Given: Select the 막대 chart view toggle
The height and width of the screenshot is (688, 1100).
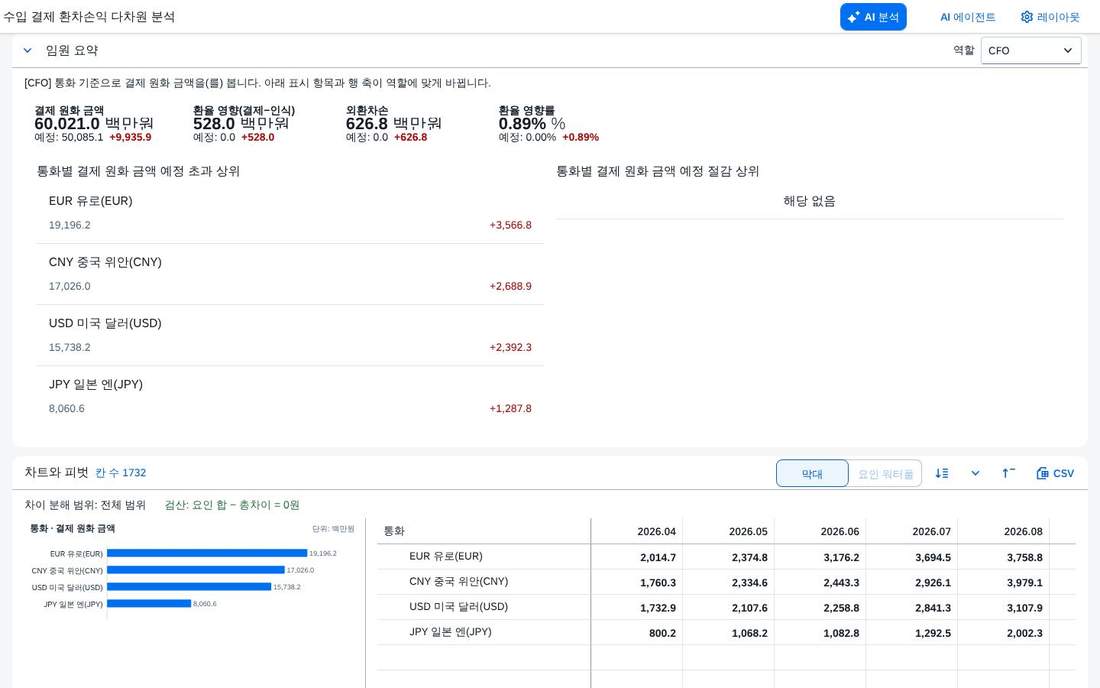Looking at the screenshot, I should [x=812, y=473].
